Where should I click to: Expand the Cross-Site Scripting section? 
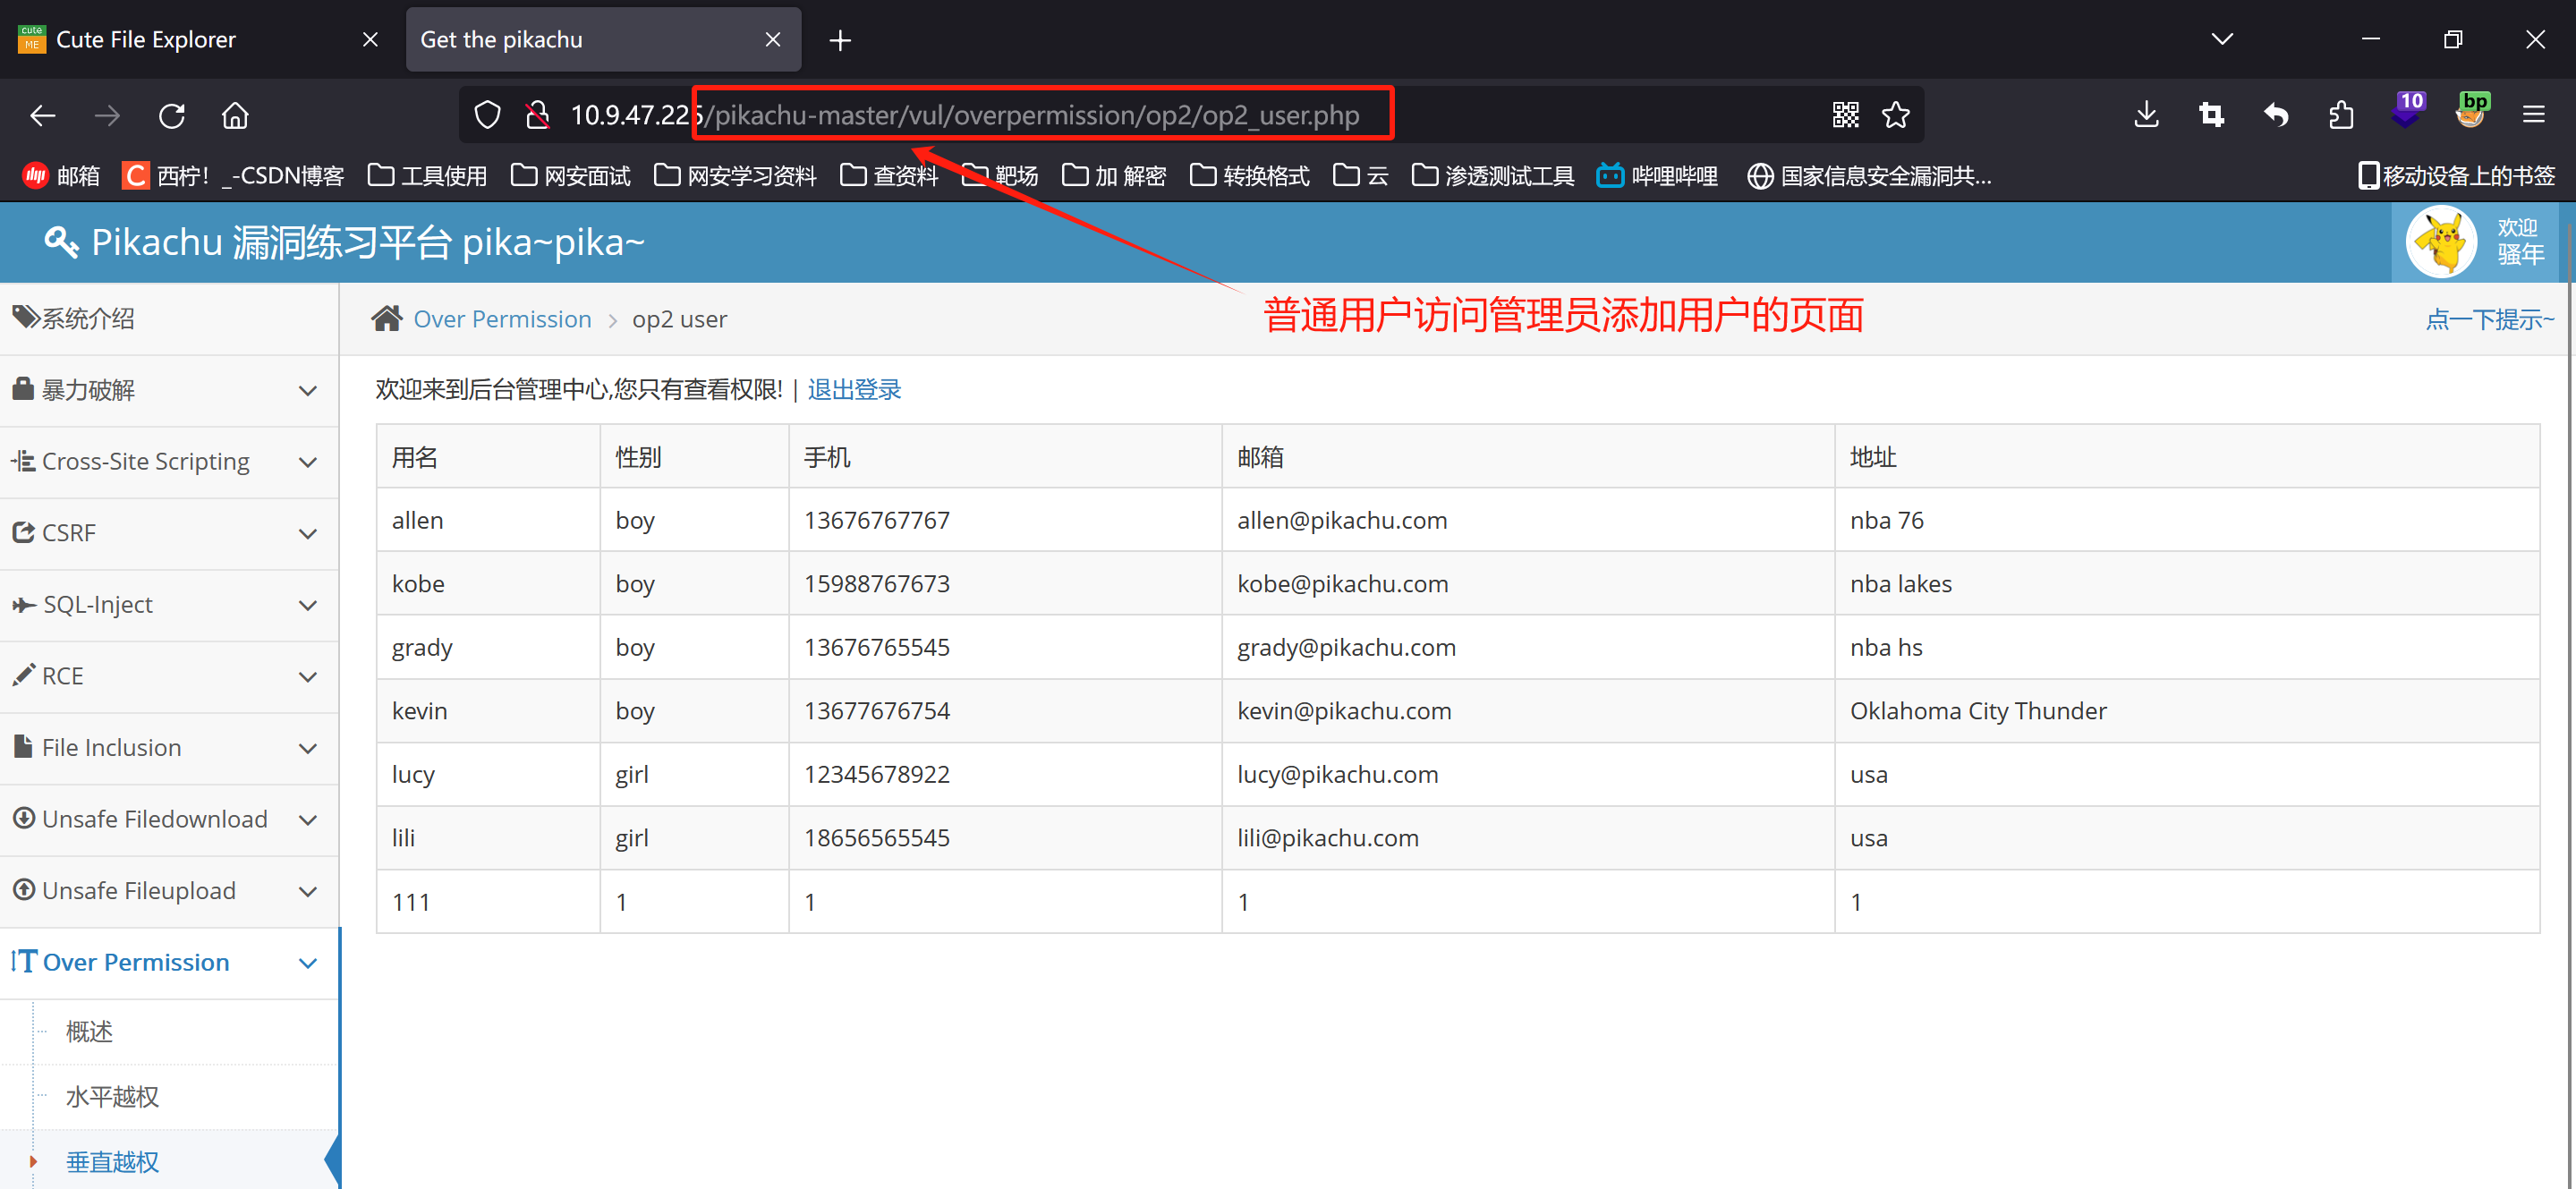point(169,462)
